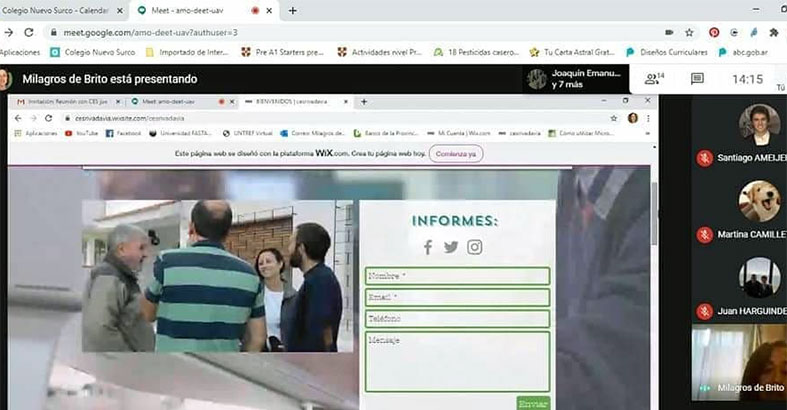Screen dimensions: 787x410
Task: Reload the Google Meet page
Action: click(29, 33)
